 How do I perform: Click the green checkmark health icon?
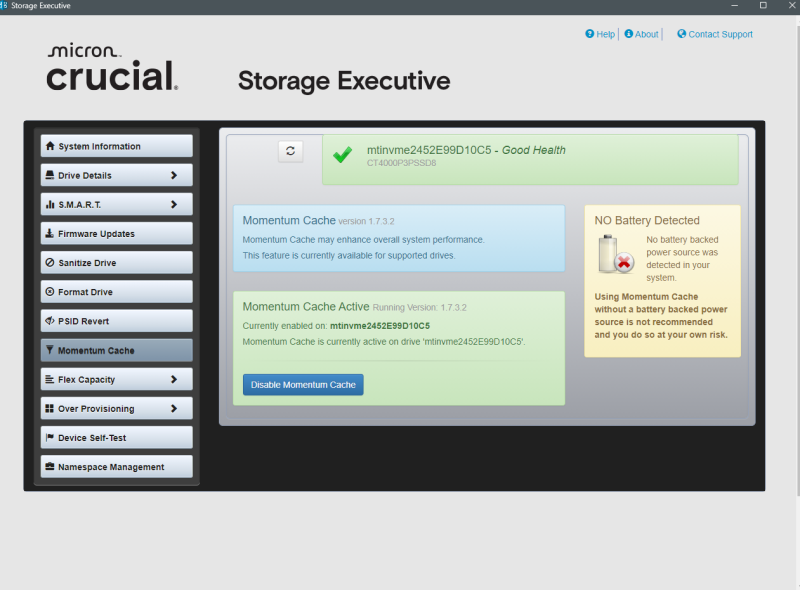(342, 154)
